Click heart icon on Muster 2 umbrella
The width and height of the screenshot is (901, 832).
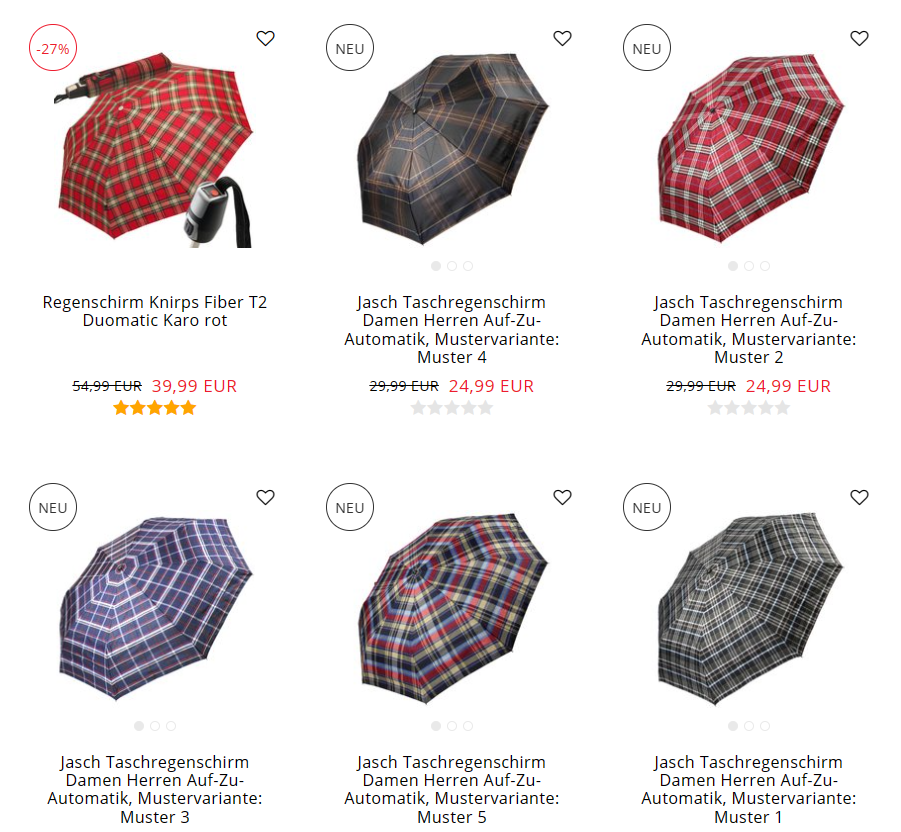click(860, 38)
